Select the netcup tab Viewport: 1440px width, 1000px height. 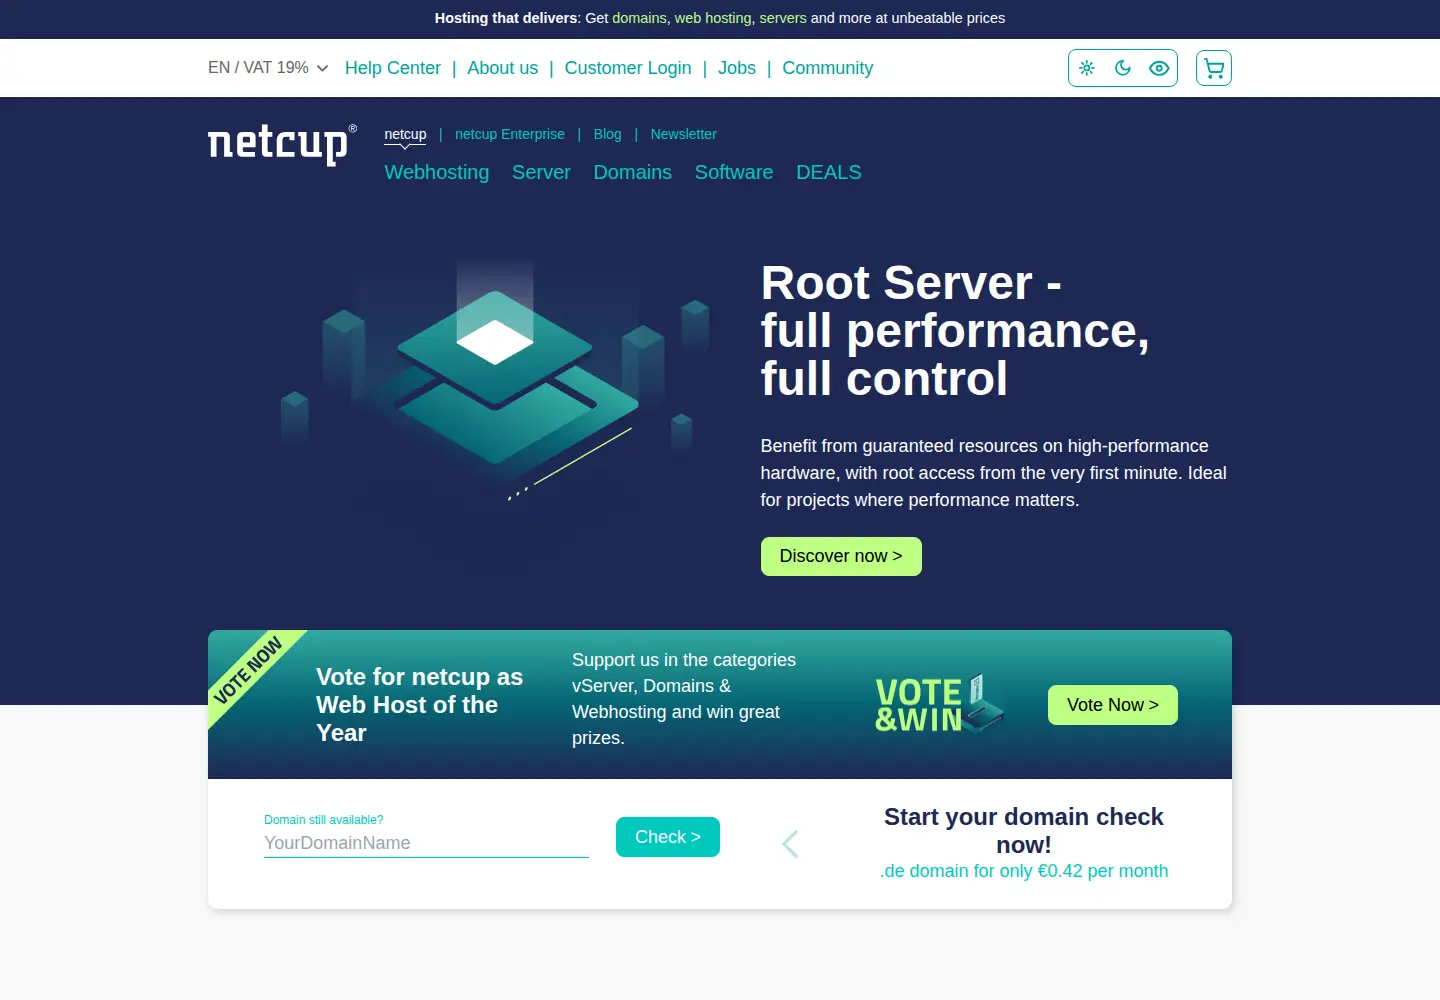pos(405,134)
